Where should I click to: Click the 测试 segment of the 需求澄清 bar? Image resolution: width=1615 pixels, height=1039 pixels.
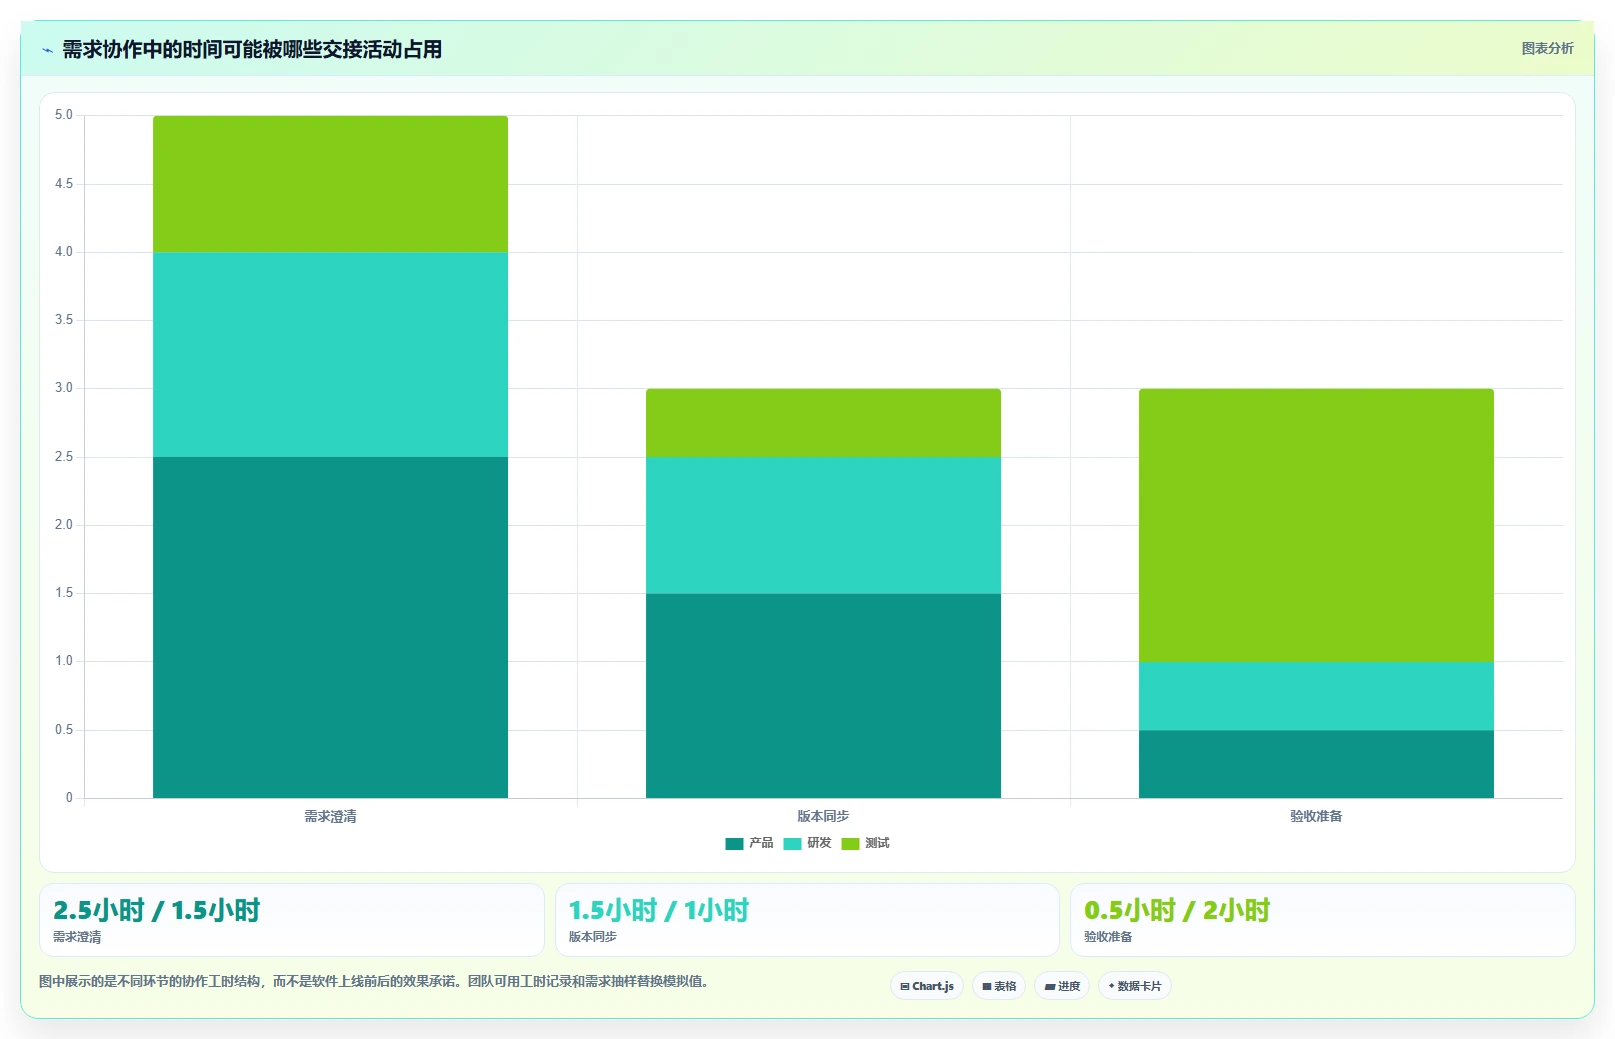330,184
